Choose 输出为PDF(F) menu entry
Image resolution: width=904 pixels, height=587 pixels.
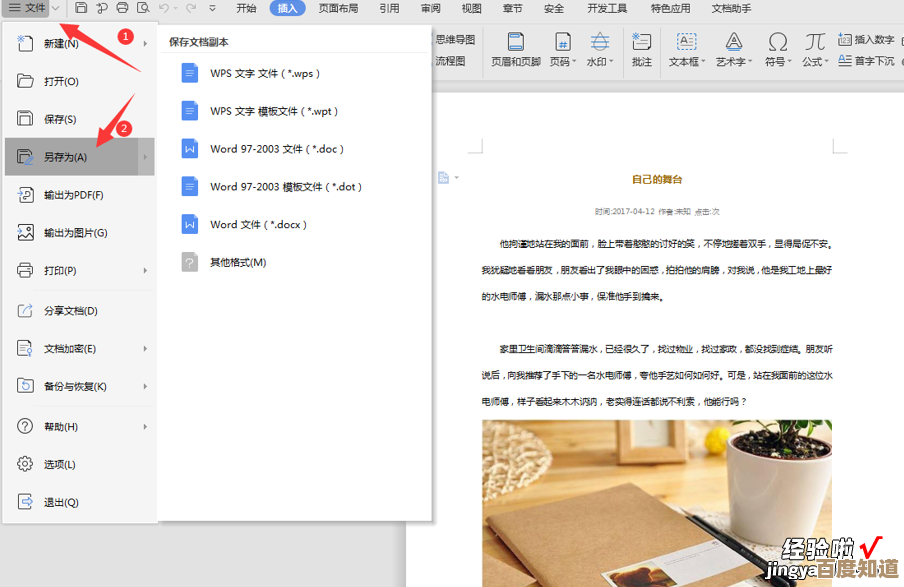pos(73,195)
